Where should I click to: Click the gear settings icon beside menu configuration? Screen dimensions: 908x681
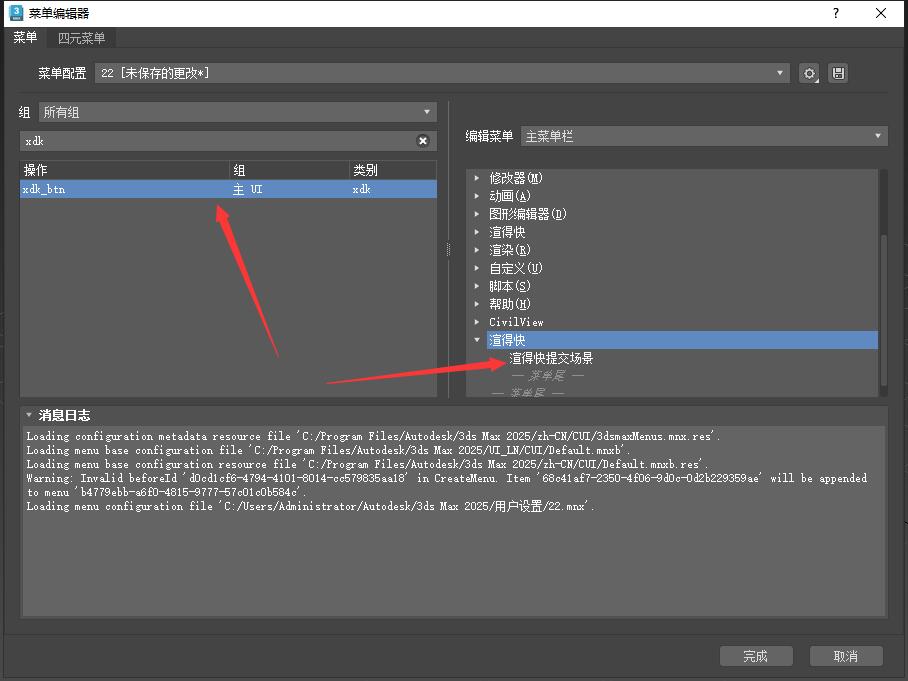coord(809,73)
